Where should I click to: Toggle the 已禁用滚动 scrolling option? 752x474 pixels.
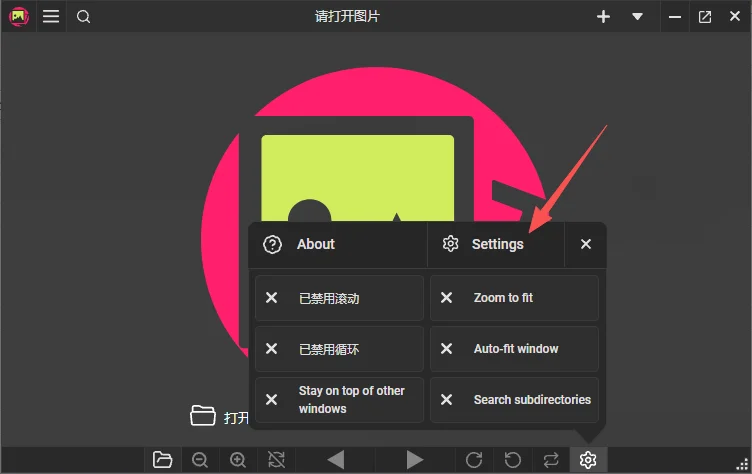(340, 298)
